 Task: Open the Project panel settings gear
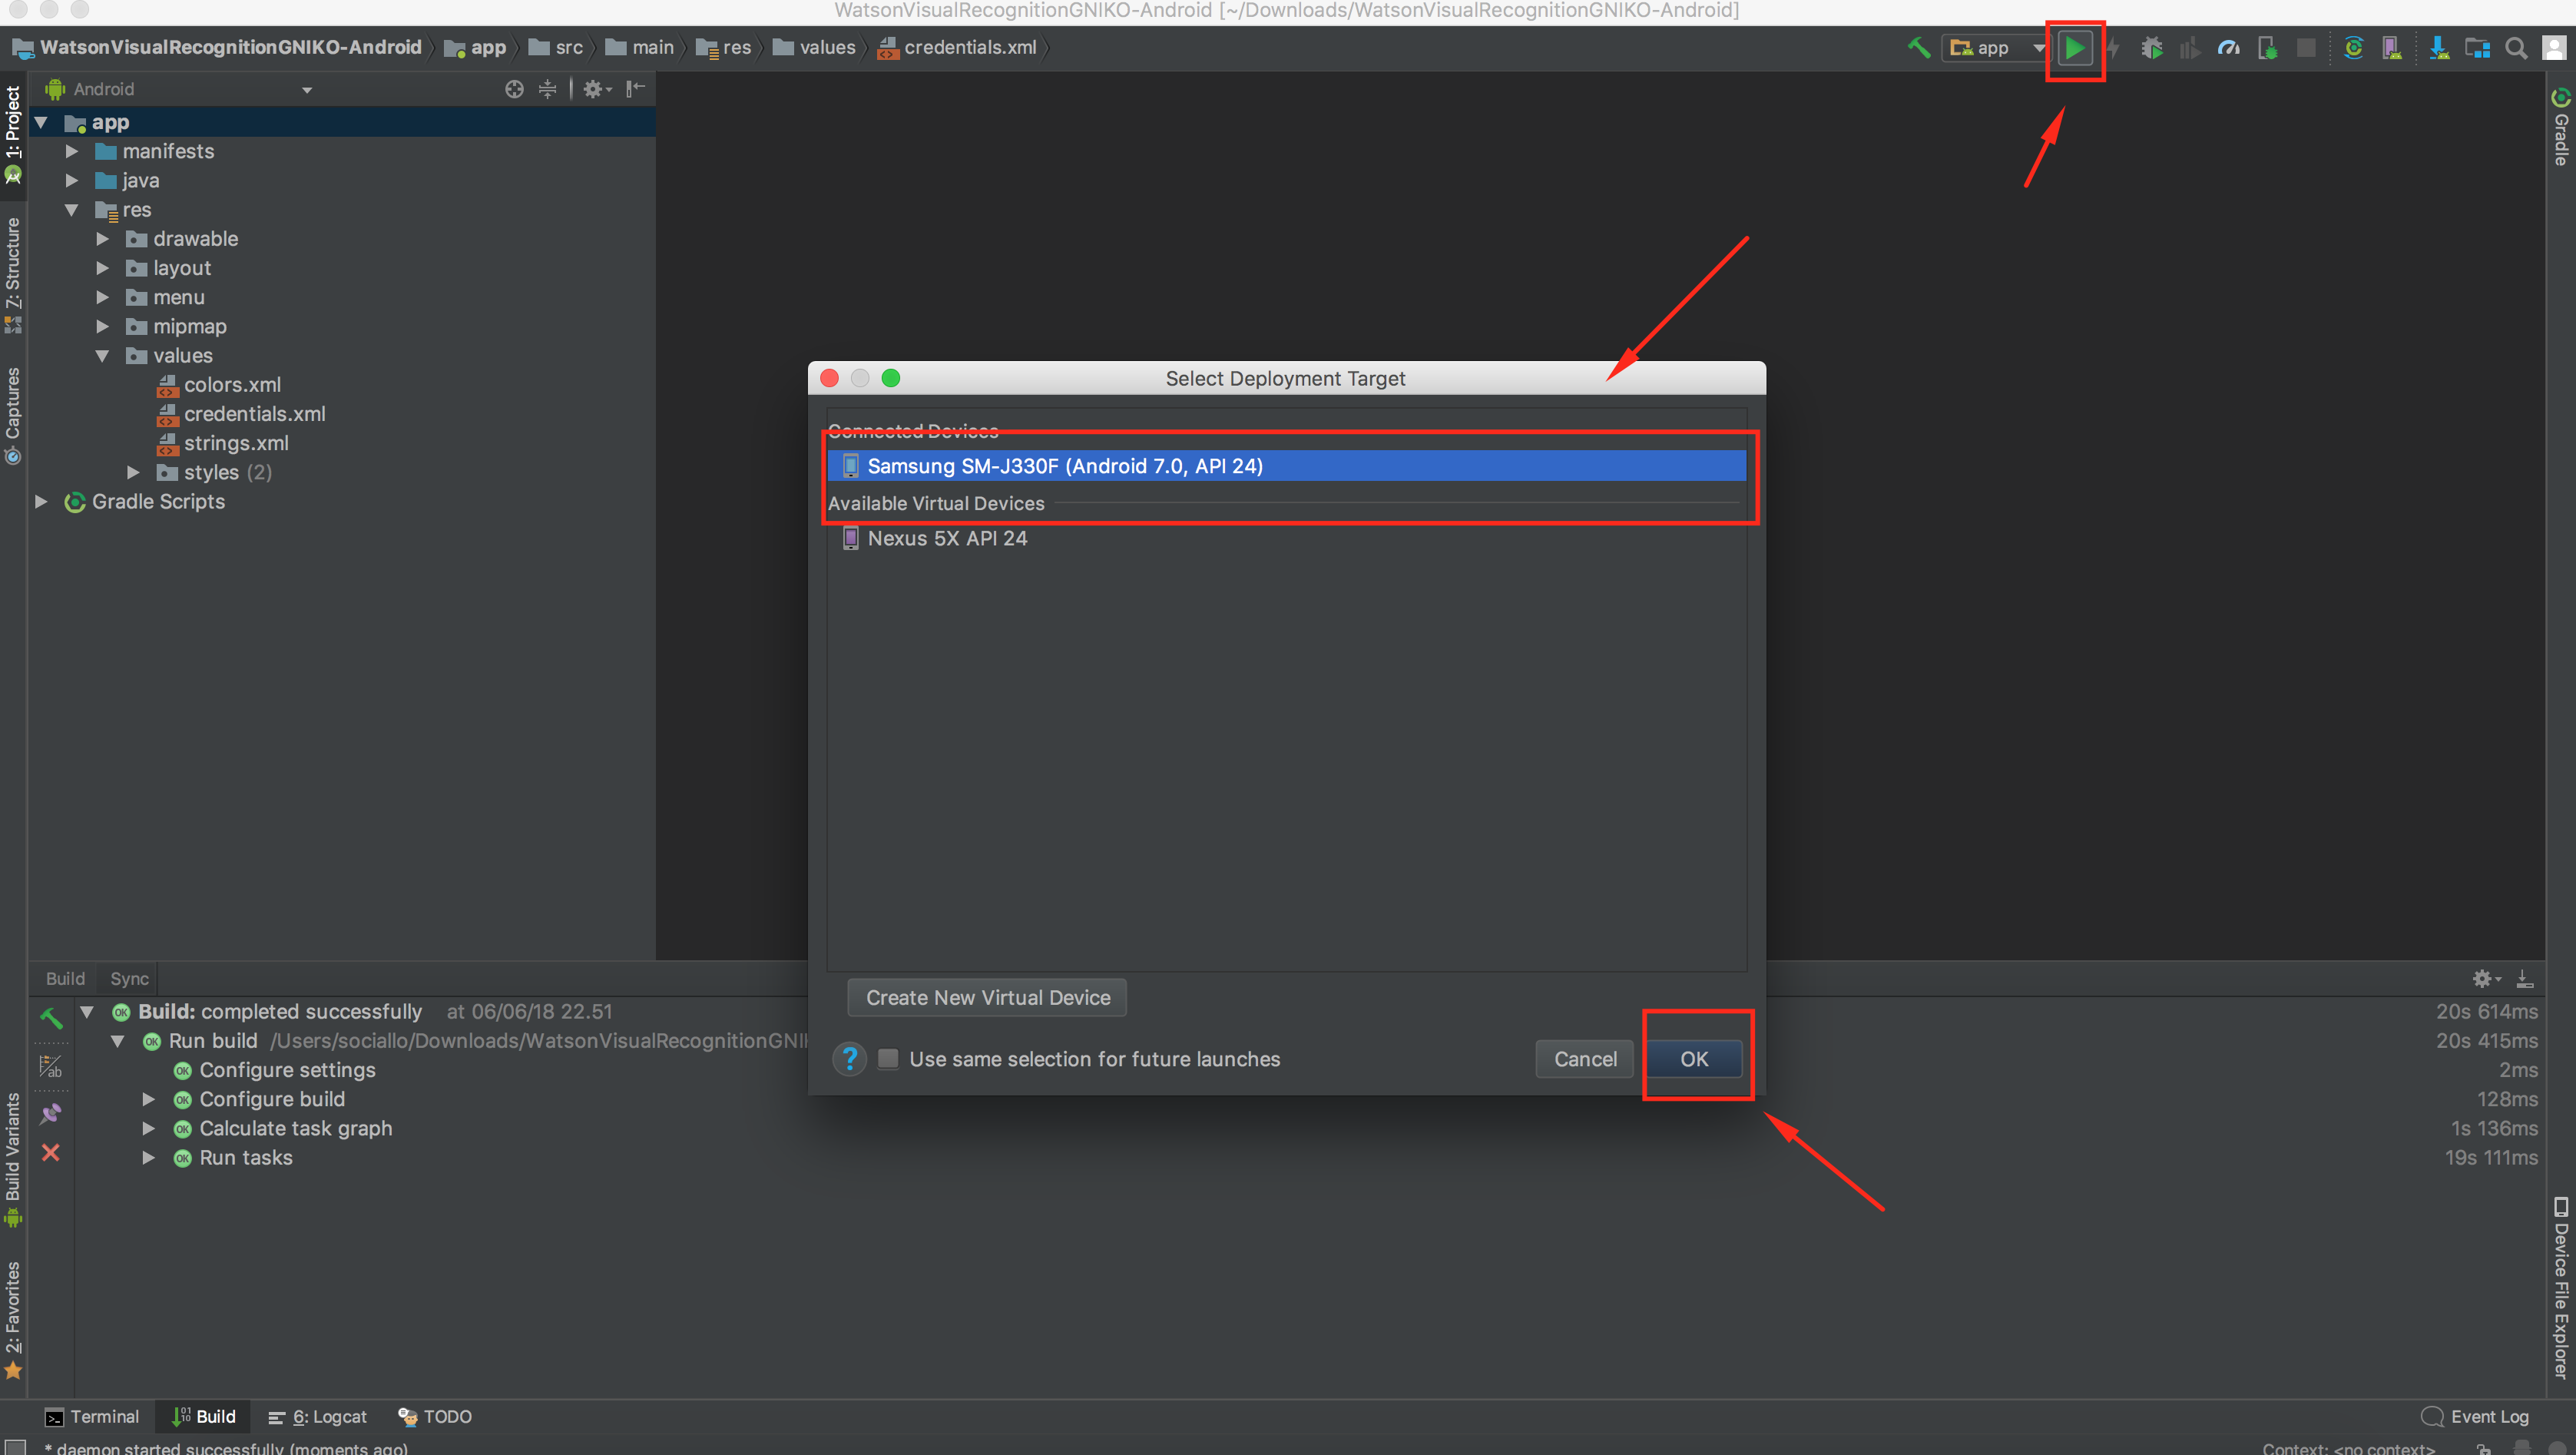click(596, 89)
